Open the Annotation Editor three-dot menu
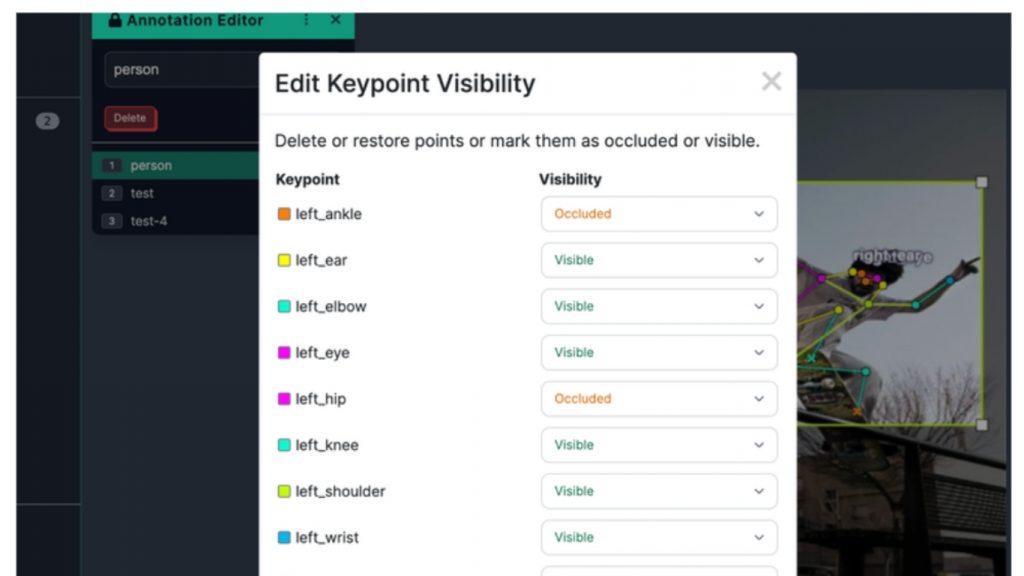1024x576 pixels. [x=306, y=20]
